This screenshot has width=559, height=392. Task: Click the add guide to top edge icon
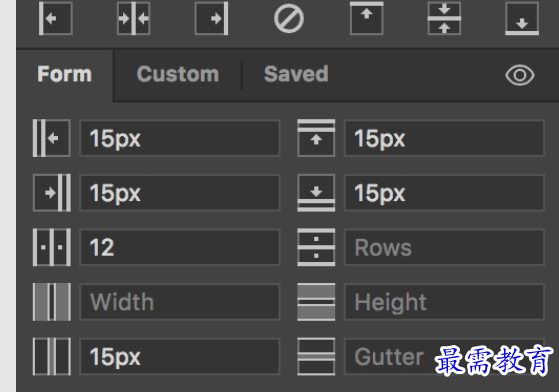point(366,19)
